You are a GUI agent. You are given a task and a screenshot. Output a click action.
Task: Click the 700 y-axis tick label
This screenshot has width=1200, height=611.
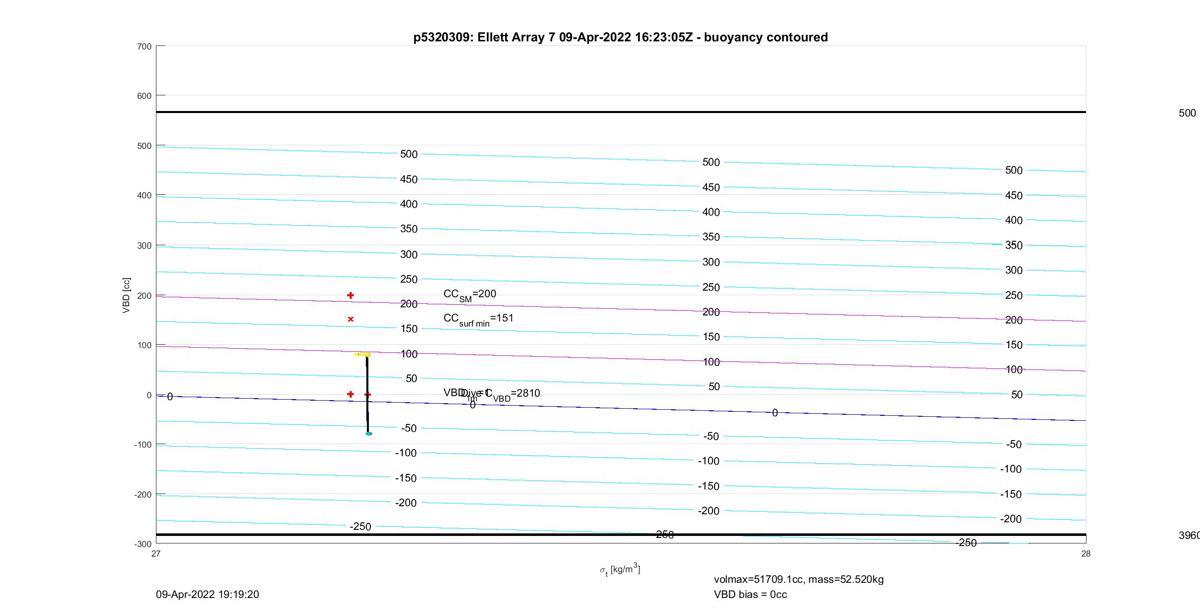[x=143, y=47]
